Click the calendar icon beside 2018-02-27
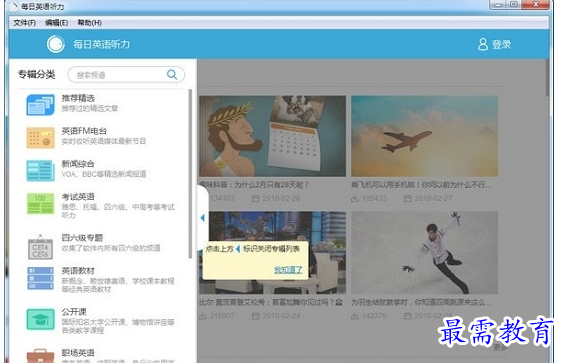 click(x=408, y=198)
